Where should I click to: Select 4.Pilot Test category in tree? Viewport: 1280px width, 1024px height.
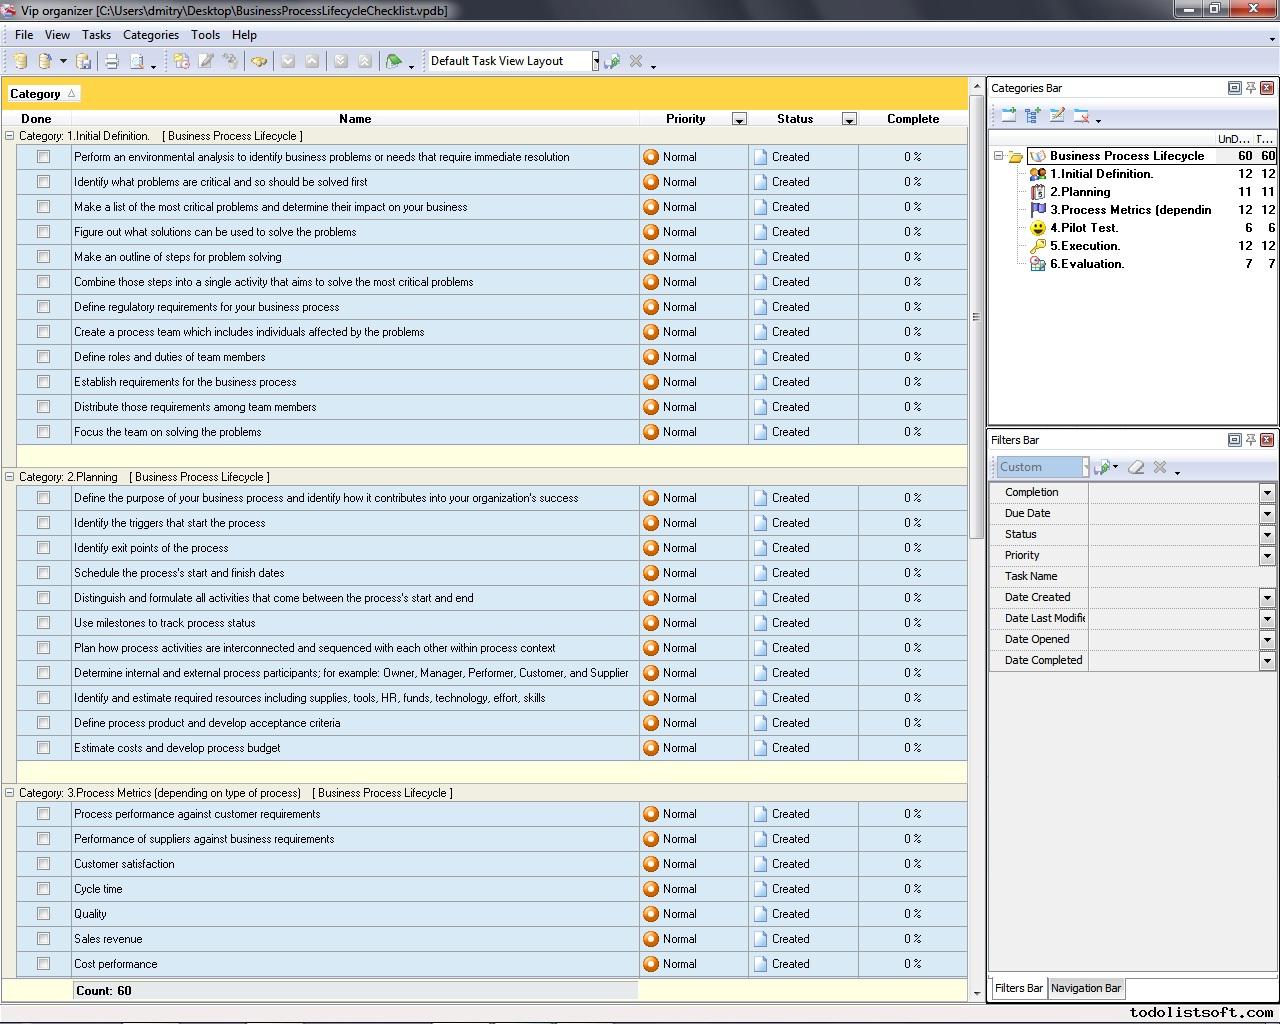tap(1083, 228)
